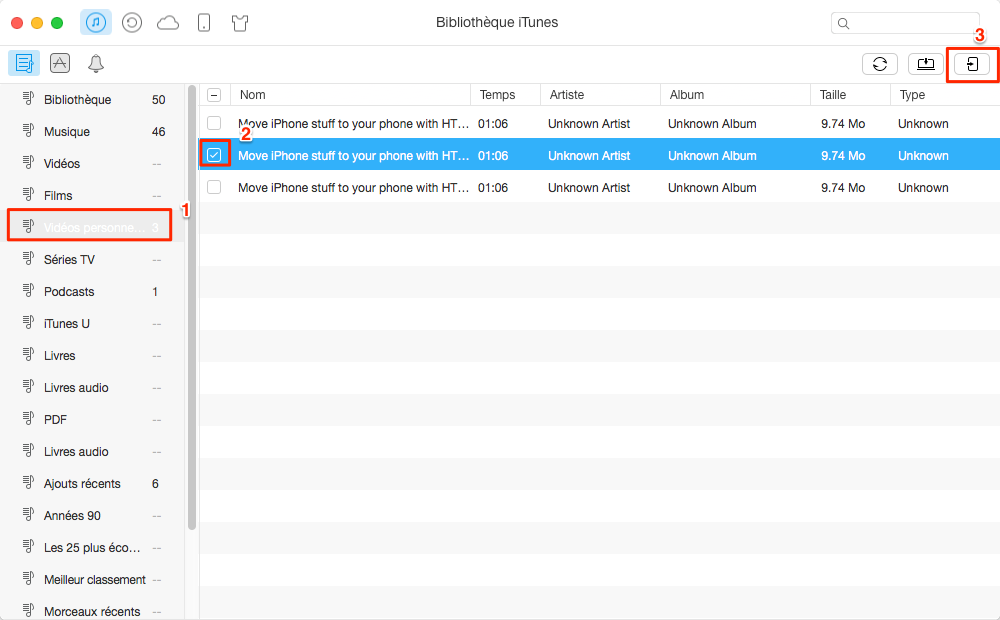Select Les 25 plus écoutés playlist

pyautogui.click(x=92, y=547)
